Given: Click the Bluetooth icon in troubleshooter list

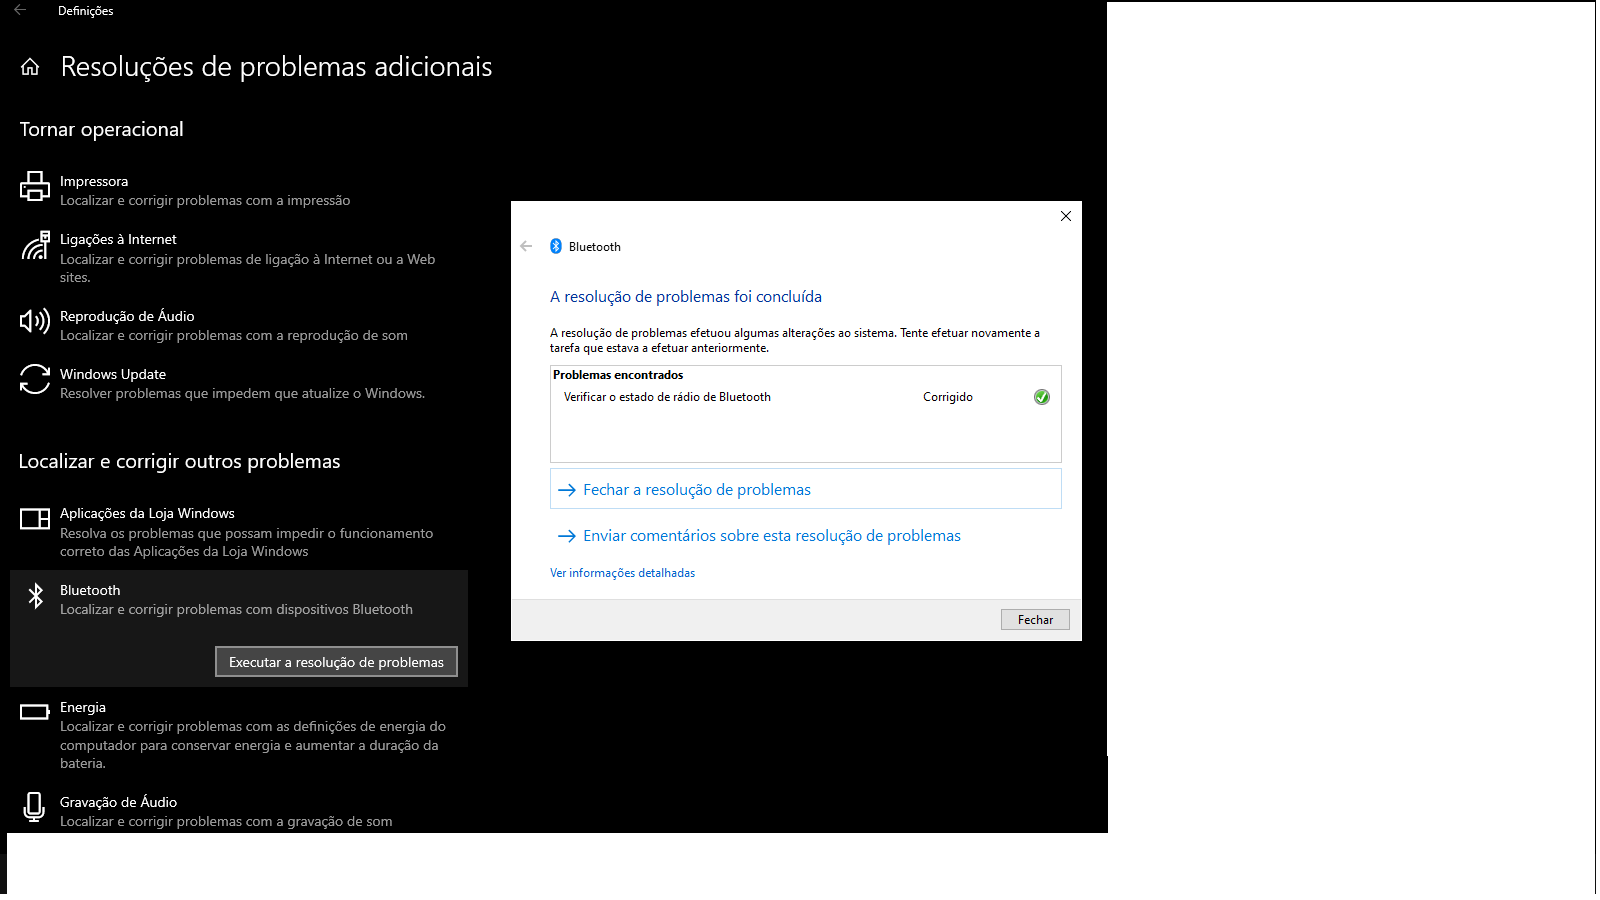Looking at the screenshot, I should tap(35, 596).
